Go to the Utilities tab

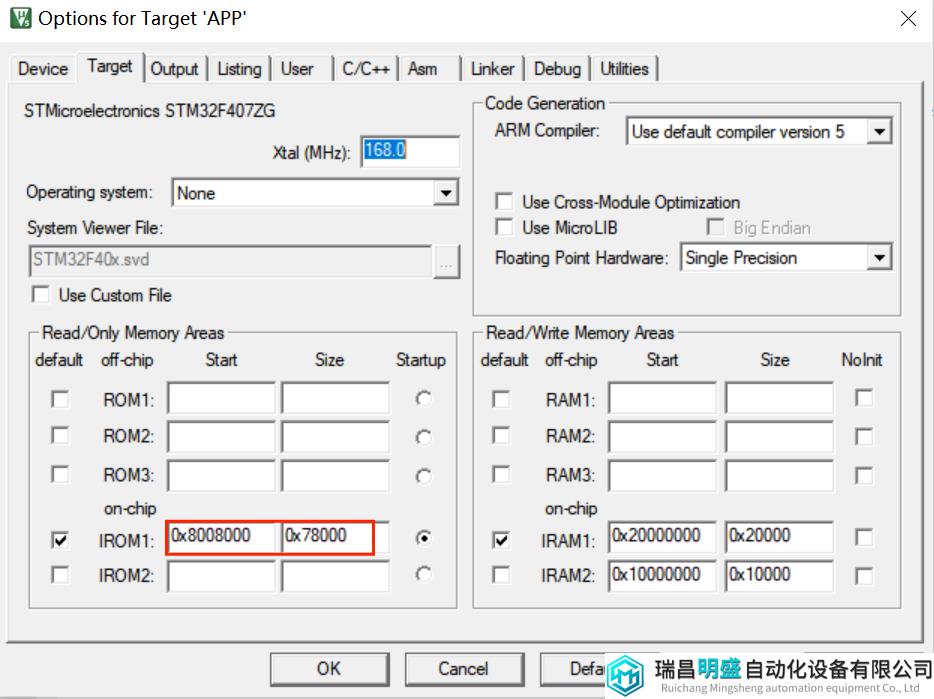624,69
